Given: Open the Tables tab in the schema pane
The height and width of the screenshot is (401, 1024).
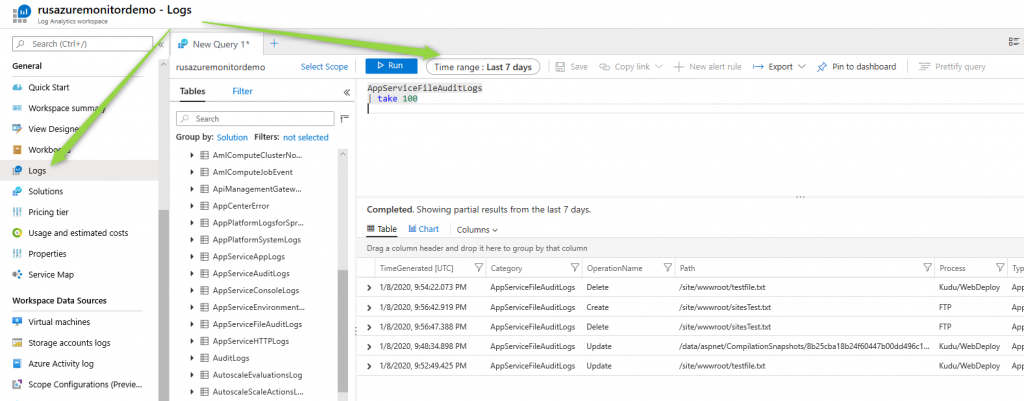Looking at the screenshot, I should (192, 91).
